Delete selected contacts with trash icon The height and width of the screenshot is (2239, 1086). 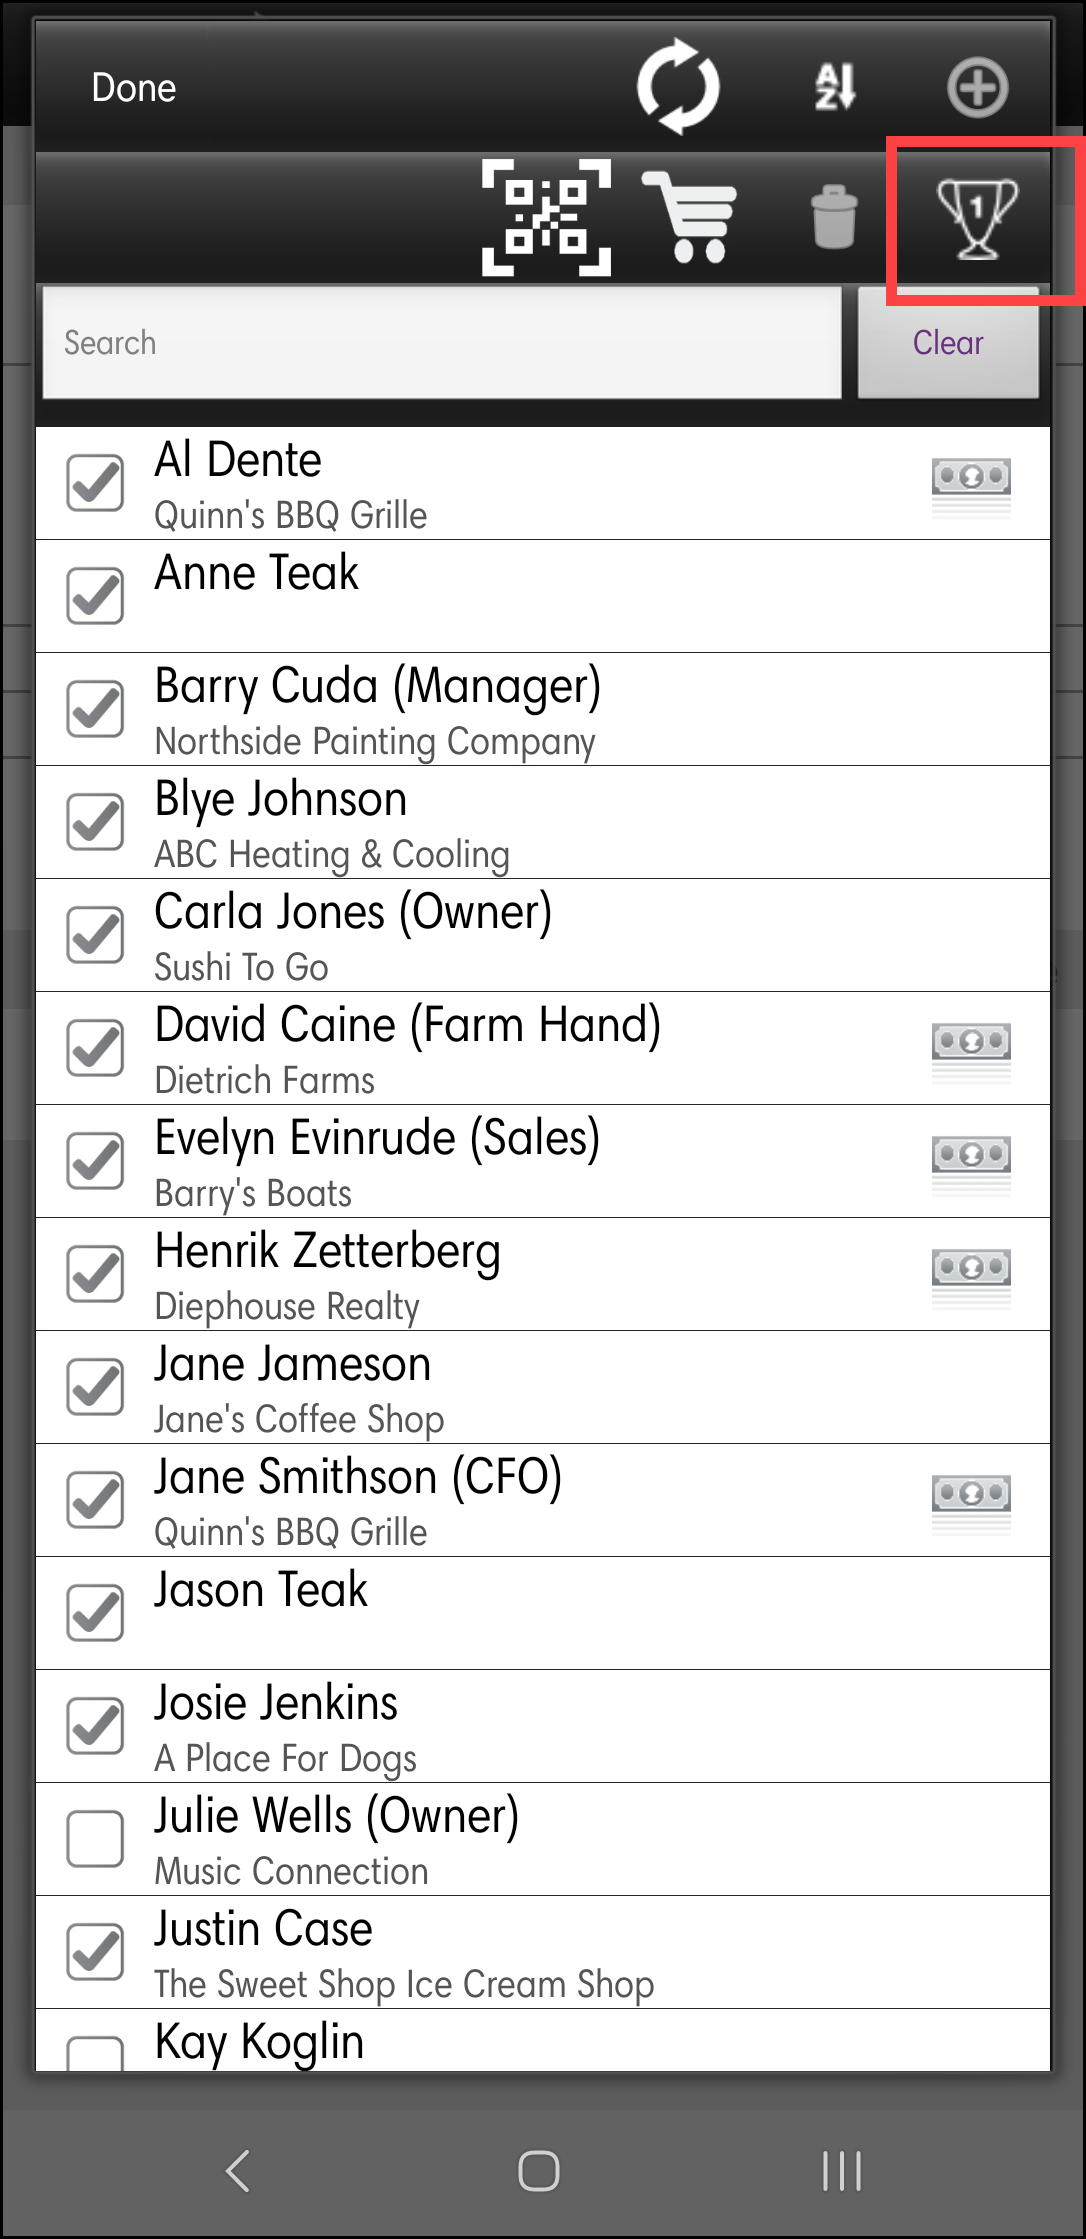pos(834,216)
